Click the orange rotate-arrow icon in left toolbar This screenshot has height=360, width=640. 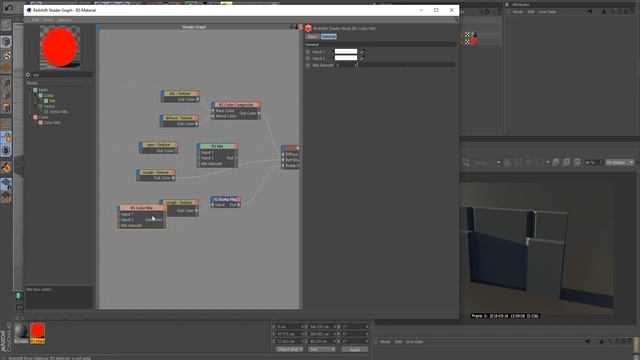[x=6, y=168]
